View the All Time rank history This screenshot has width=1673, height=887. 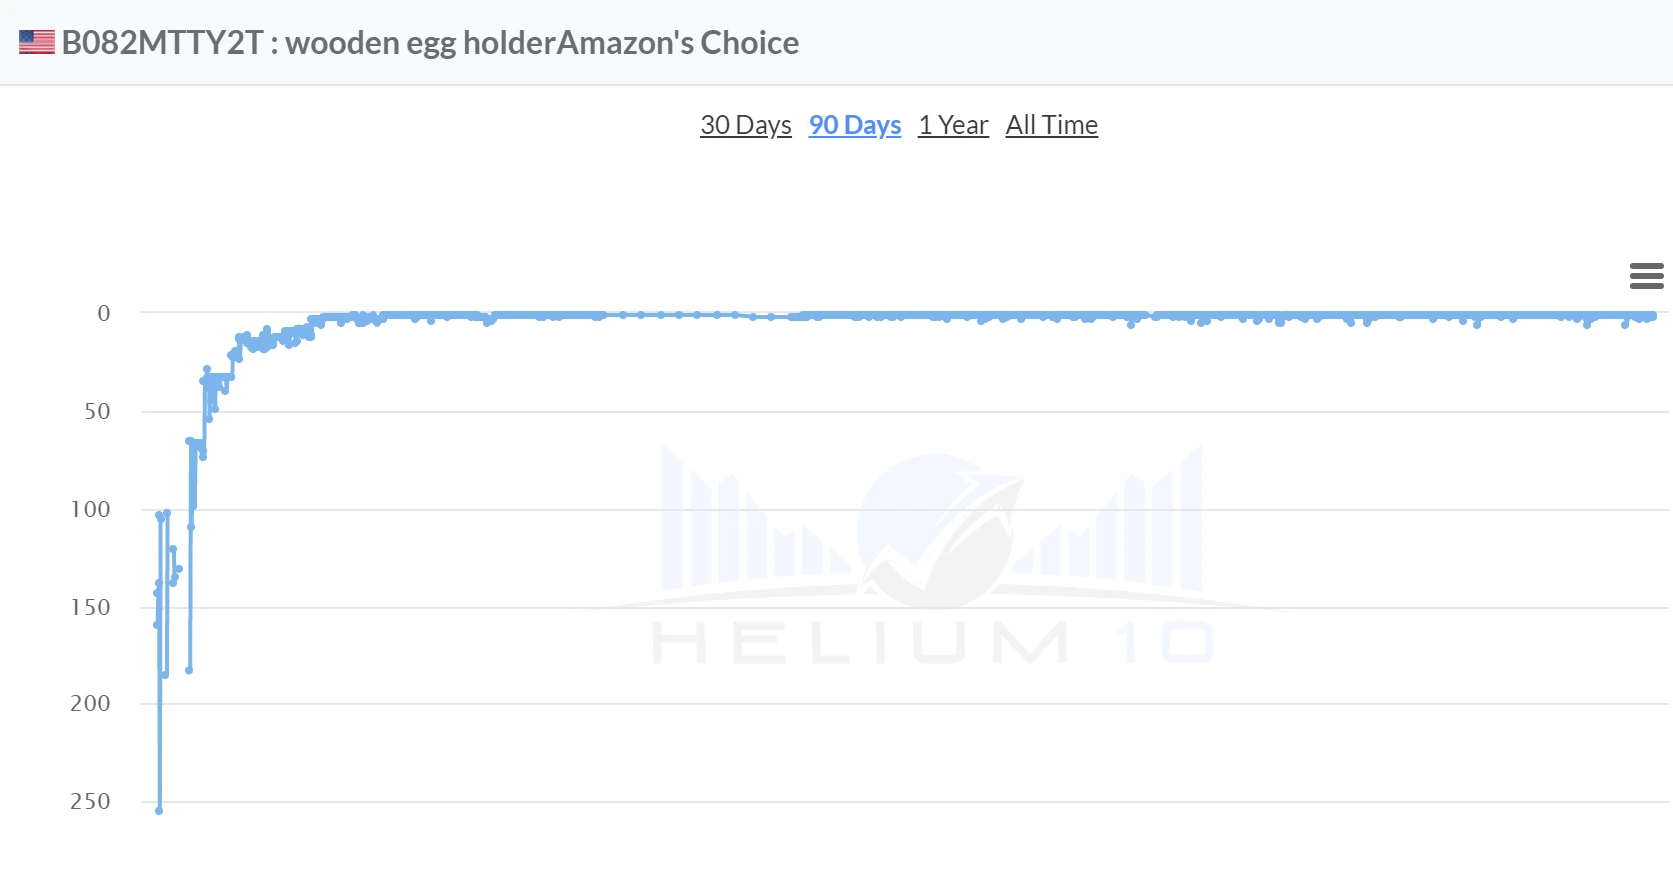click(x=1051, y=125)
